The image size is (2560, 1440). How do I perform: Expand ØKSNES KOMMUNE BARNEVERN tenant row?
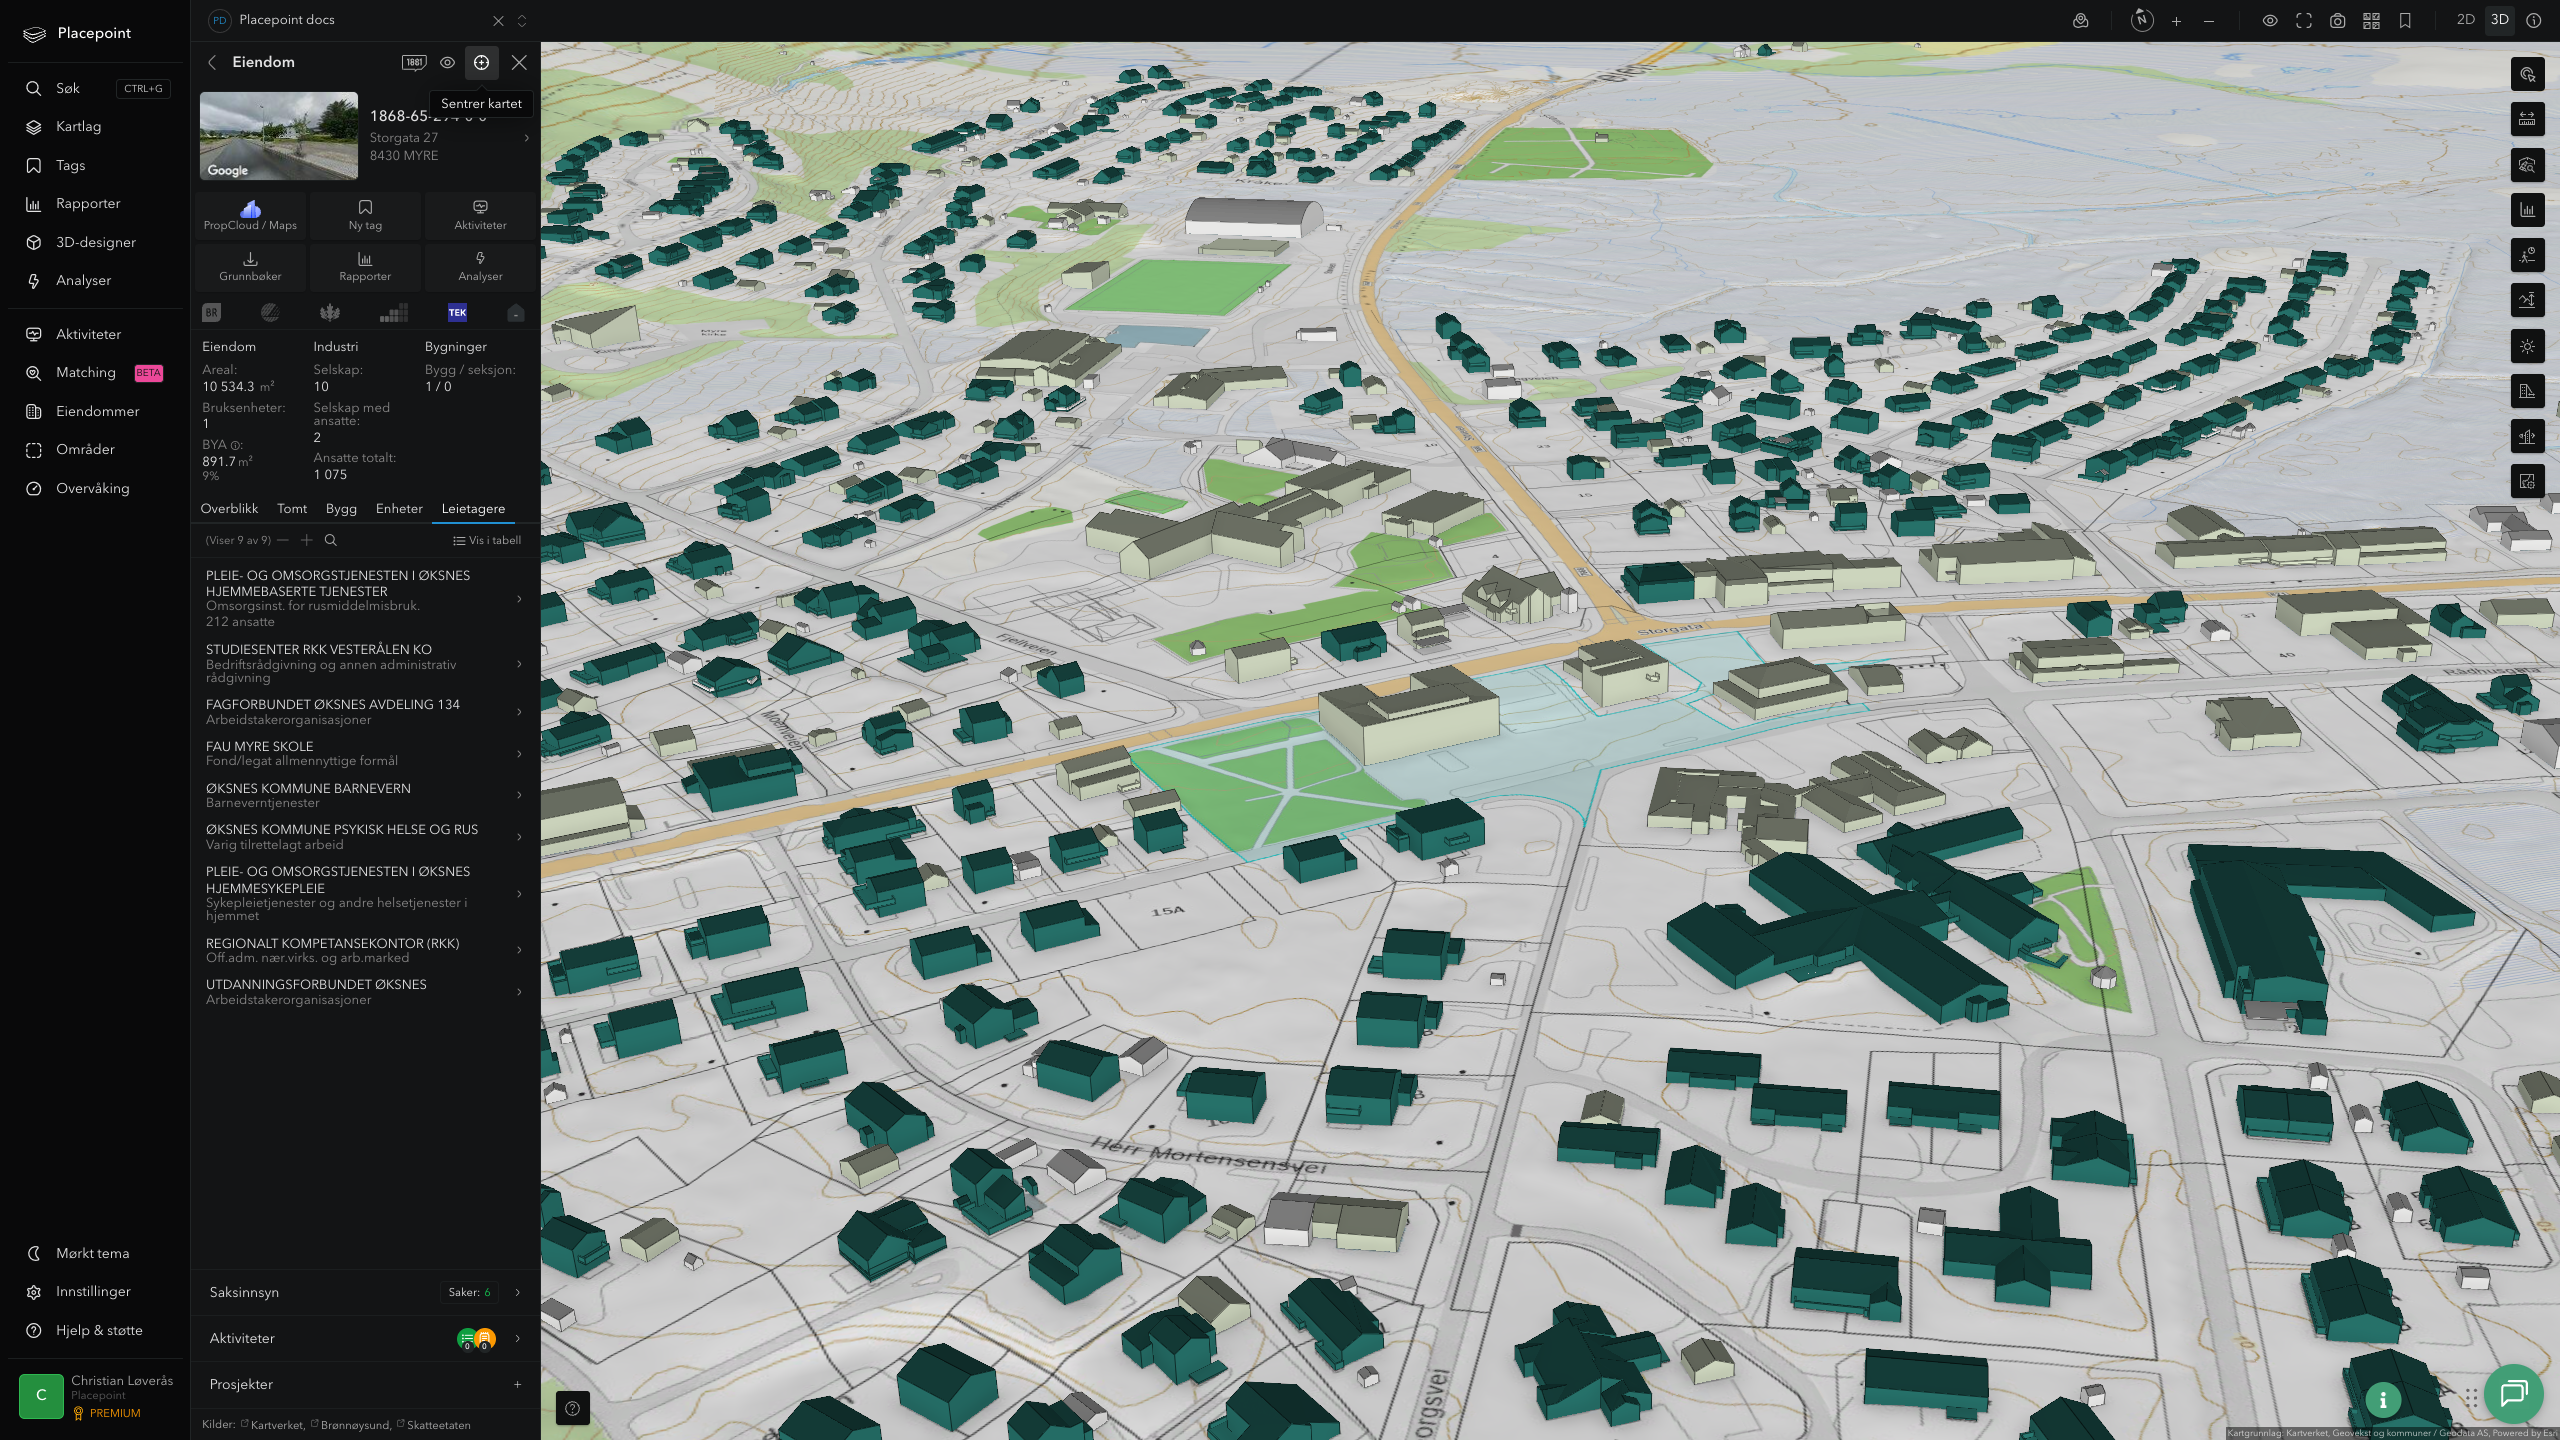pos(365,795)
